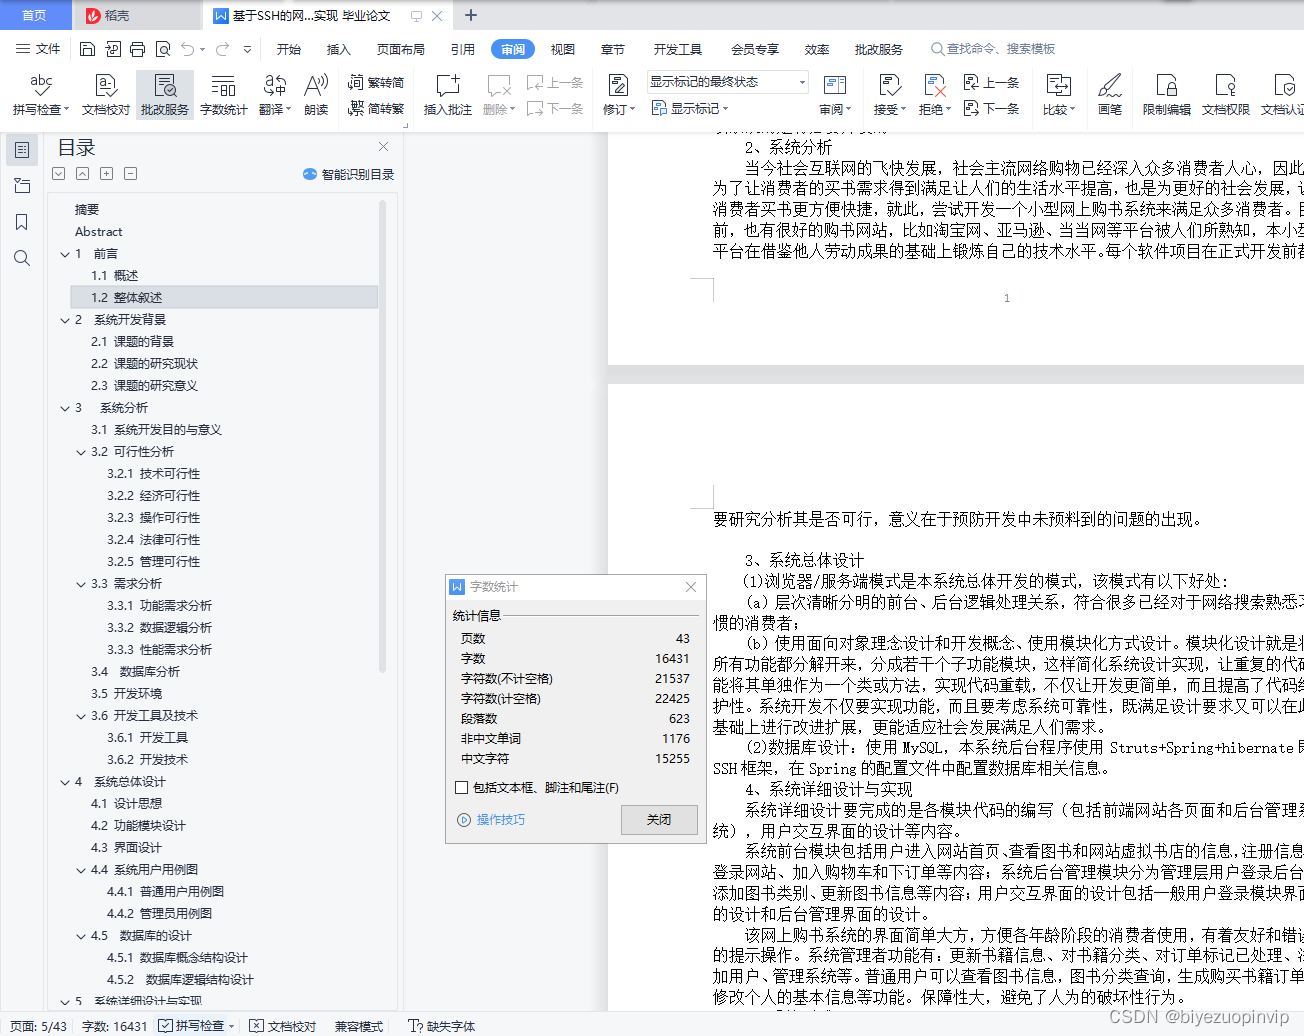Open the bookmark panel in sidebar
Viewport: 1304px width, 1036px height.
(x=22, y=222)
